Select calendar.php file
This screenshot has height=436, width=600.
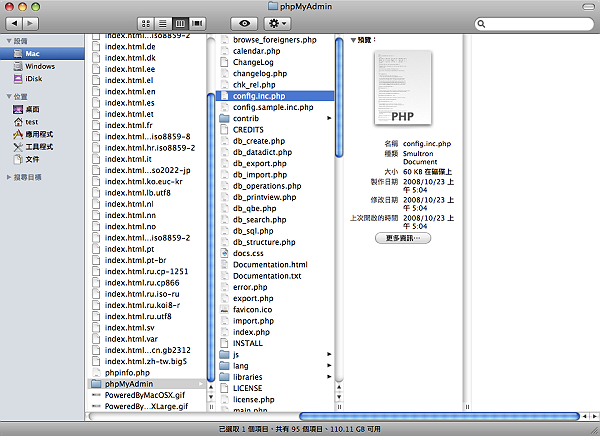point(275,51)
